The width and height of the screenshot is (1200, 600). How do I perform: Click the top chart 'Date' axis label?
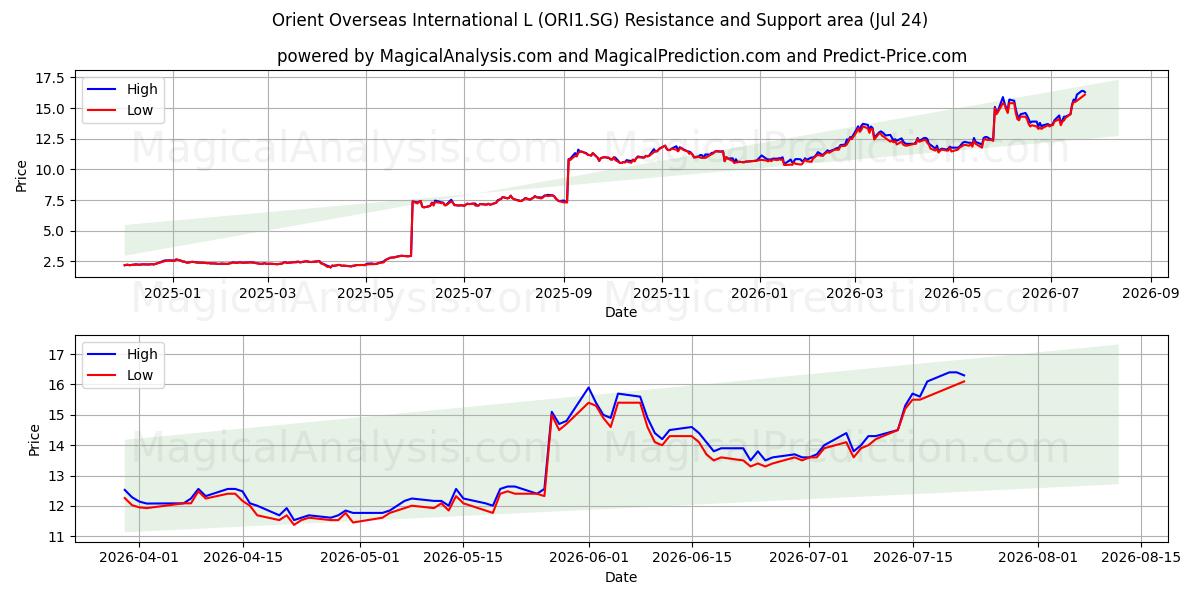click(x=621, y=312)
